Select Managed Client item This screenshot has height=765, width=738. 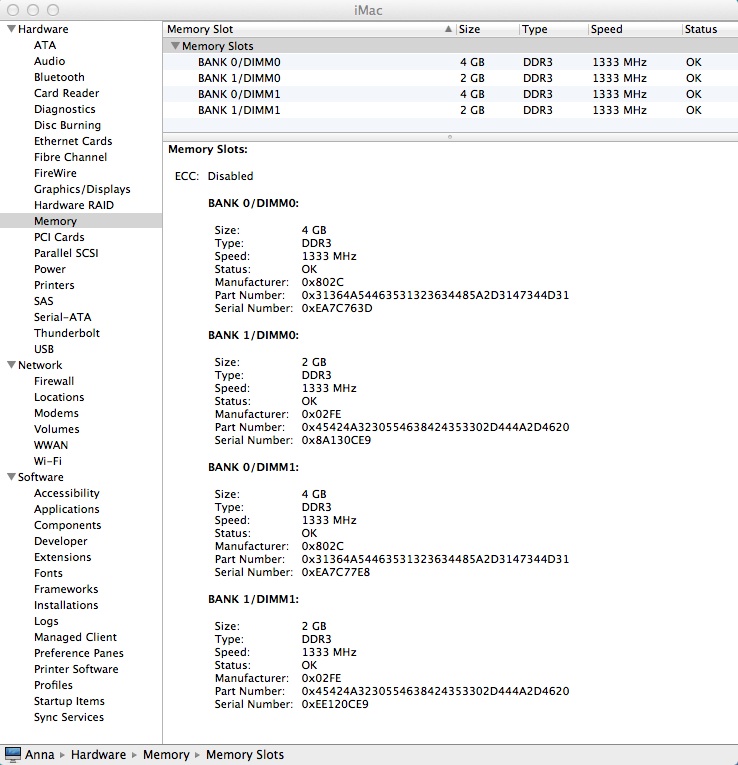[x=75, y=637]
